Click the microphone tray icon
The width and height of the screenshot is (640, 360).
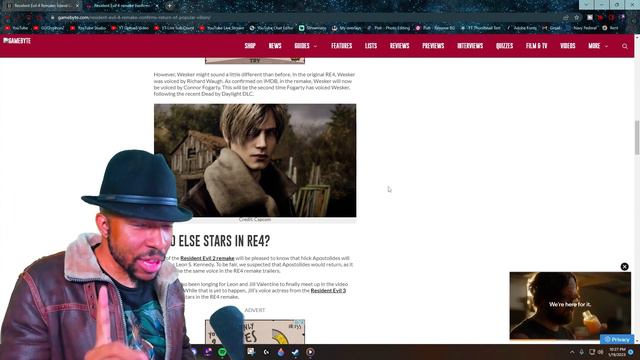(x=582, y=352)
